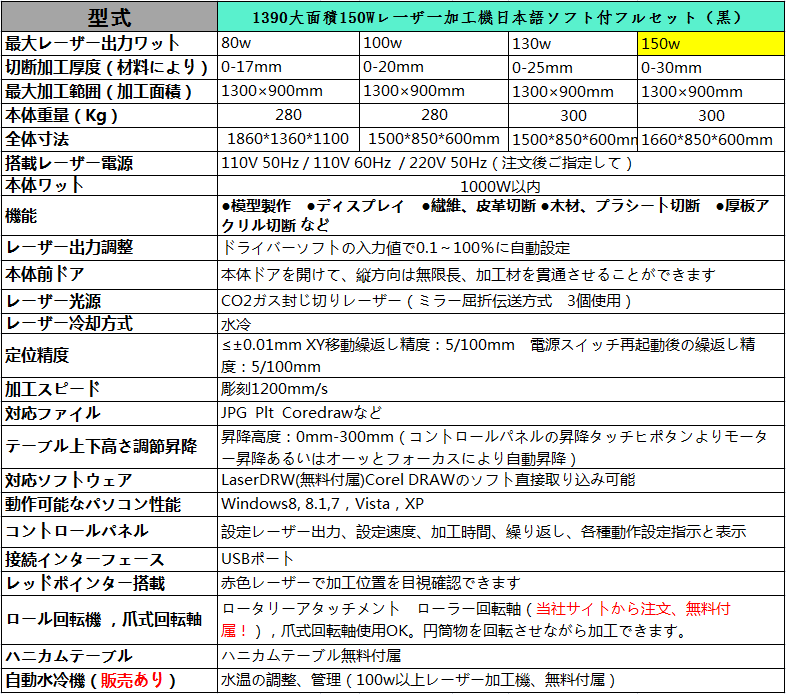Select the 'CO2ガス封じ切りレーザー' cell

pos(500,301)
